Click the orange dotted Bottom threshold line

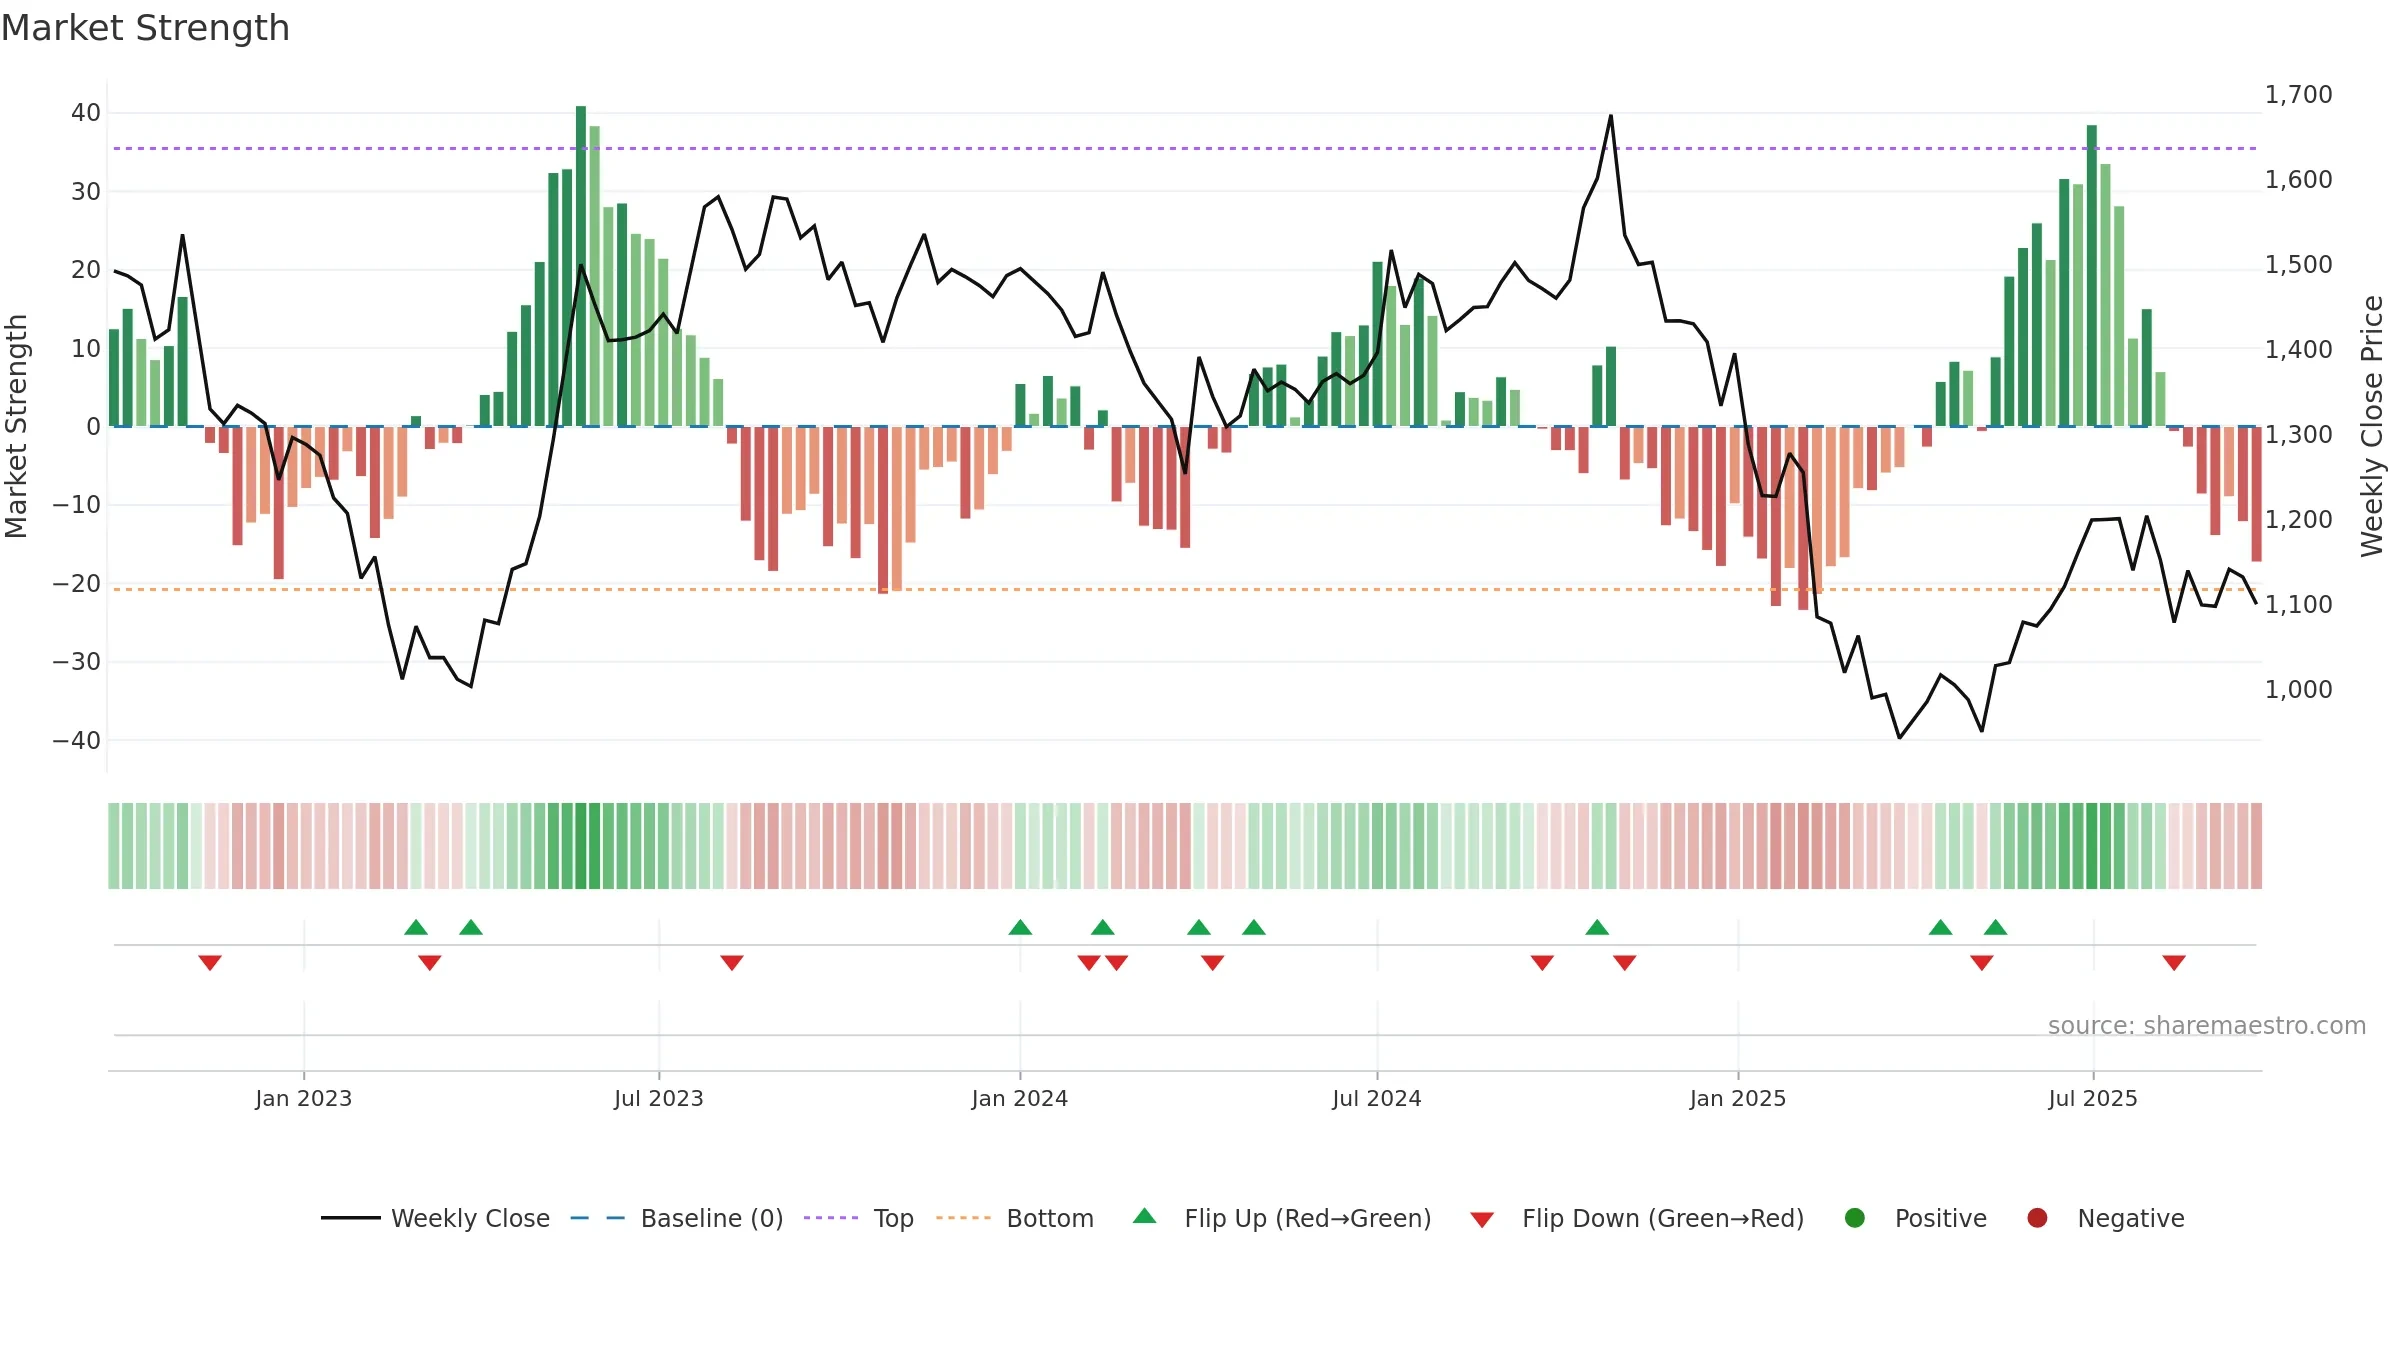coord(1185,590)
